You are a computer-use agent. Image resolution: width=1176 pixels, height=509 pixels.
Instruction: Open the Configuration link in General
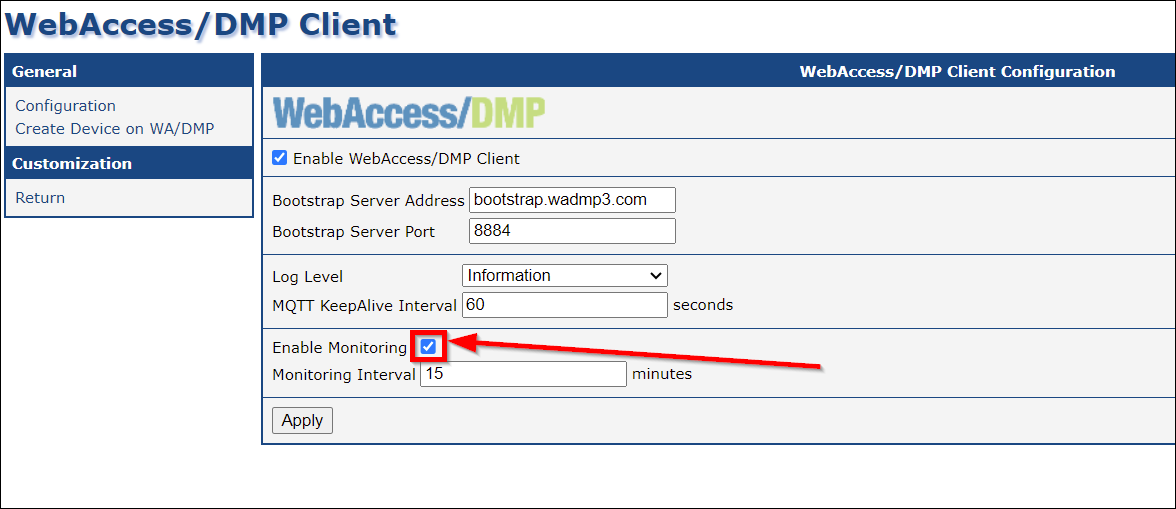[65, 106]
